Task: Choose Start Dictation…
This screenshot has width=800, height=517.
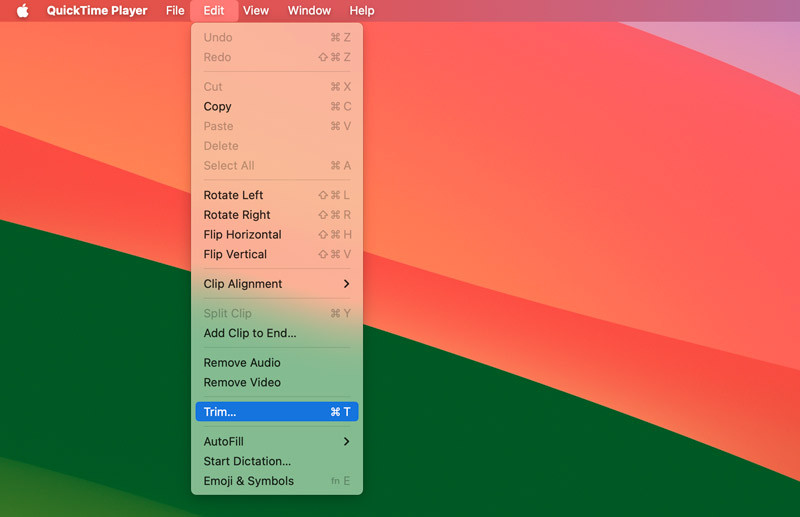Action: [x=277, y=461]
